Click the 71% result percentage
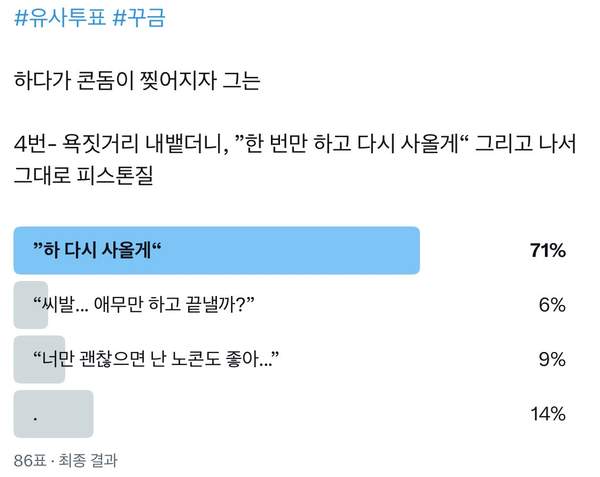This screenshot has width=600, height=477. coord(548,250)
